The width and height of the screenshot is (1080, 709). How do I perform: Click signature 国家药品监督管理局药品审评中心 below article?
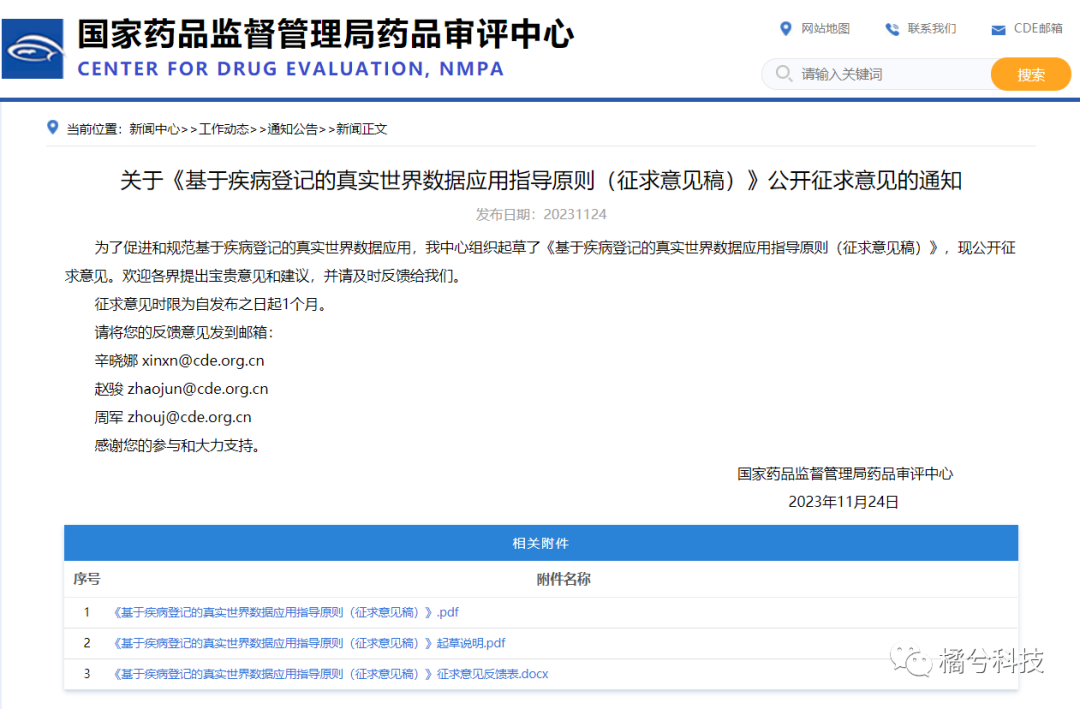(x=845, y=473)
